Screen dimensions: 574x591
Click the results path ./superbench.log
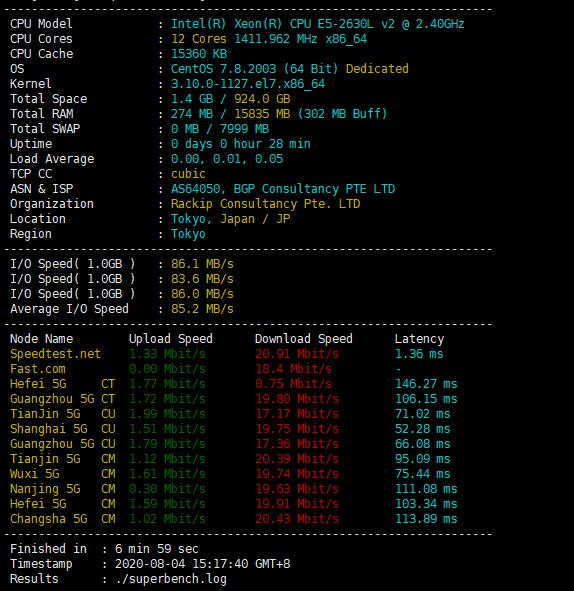(x=171, y=579)
